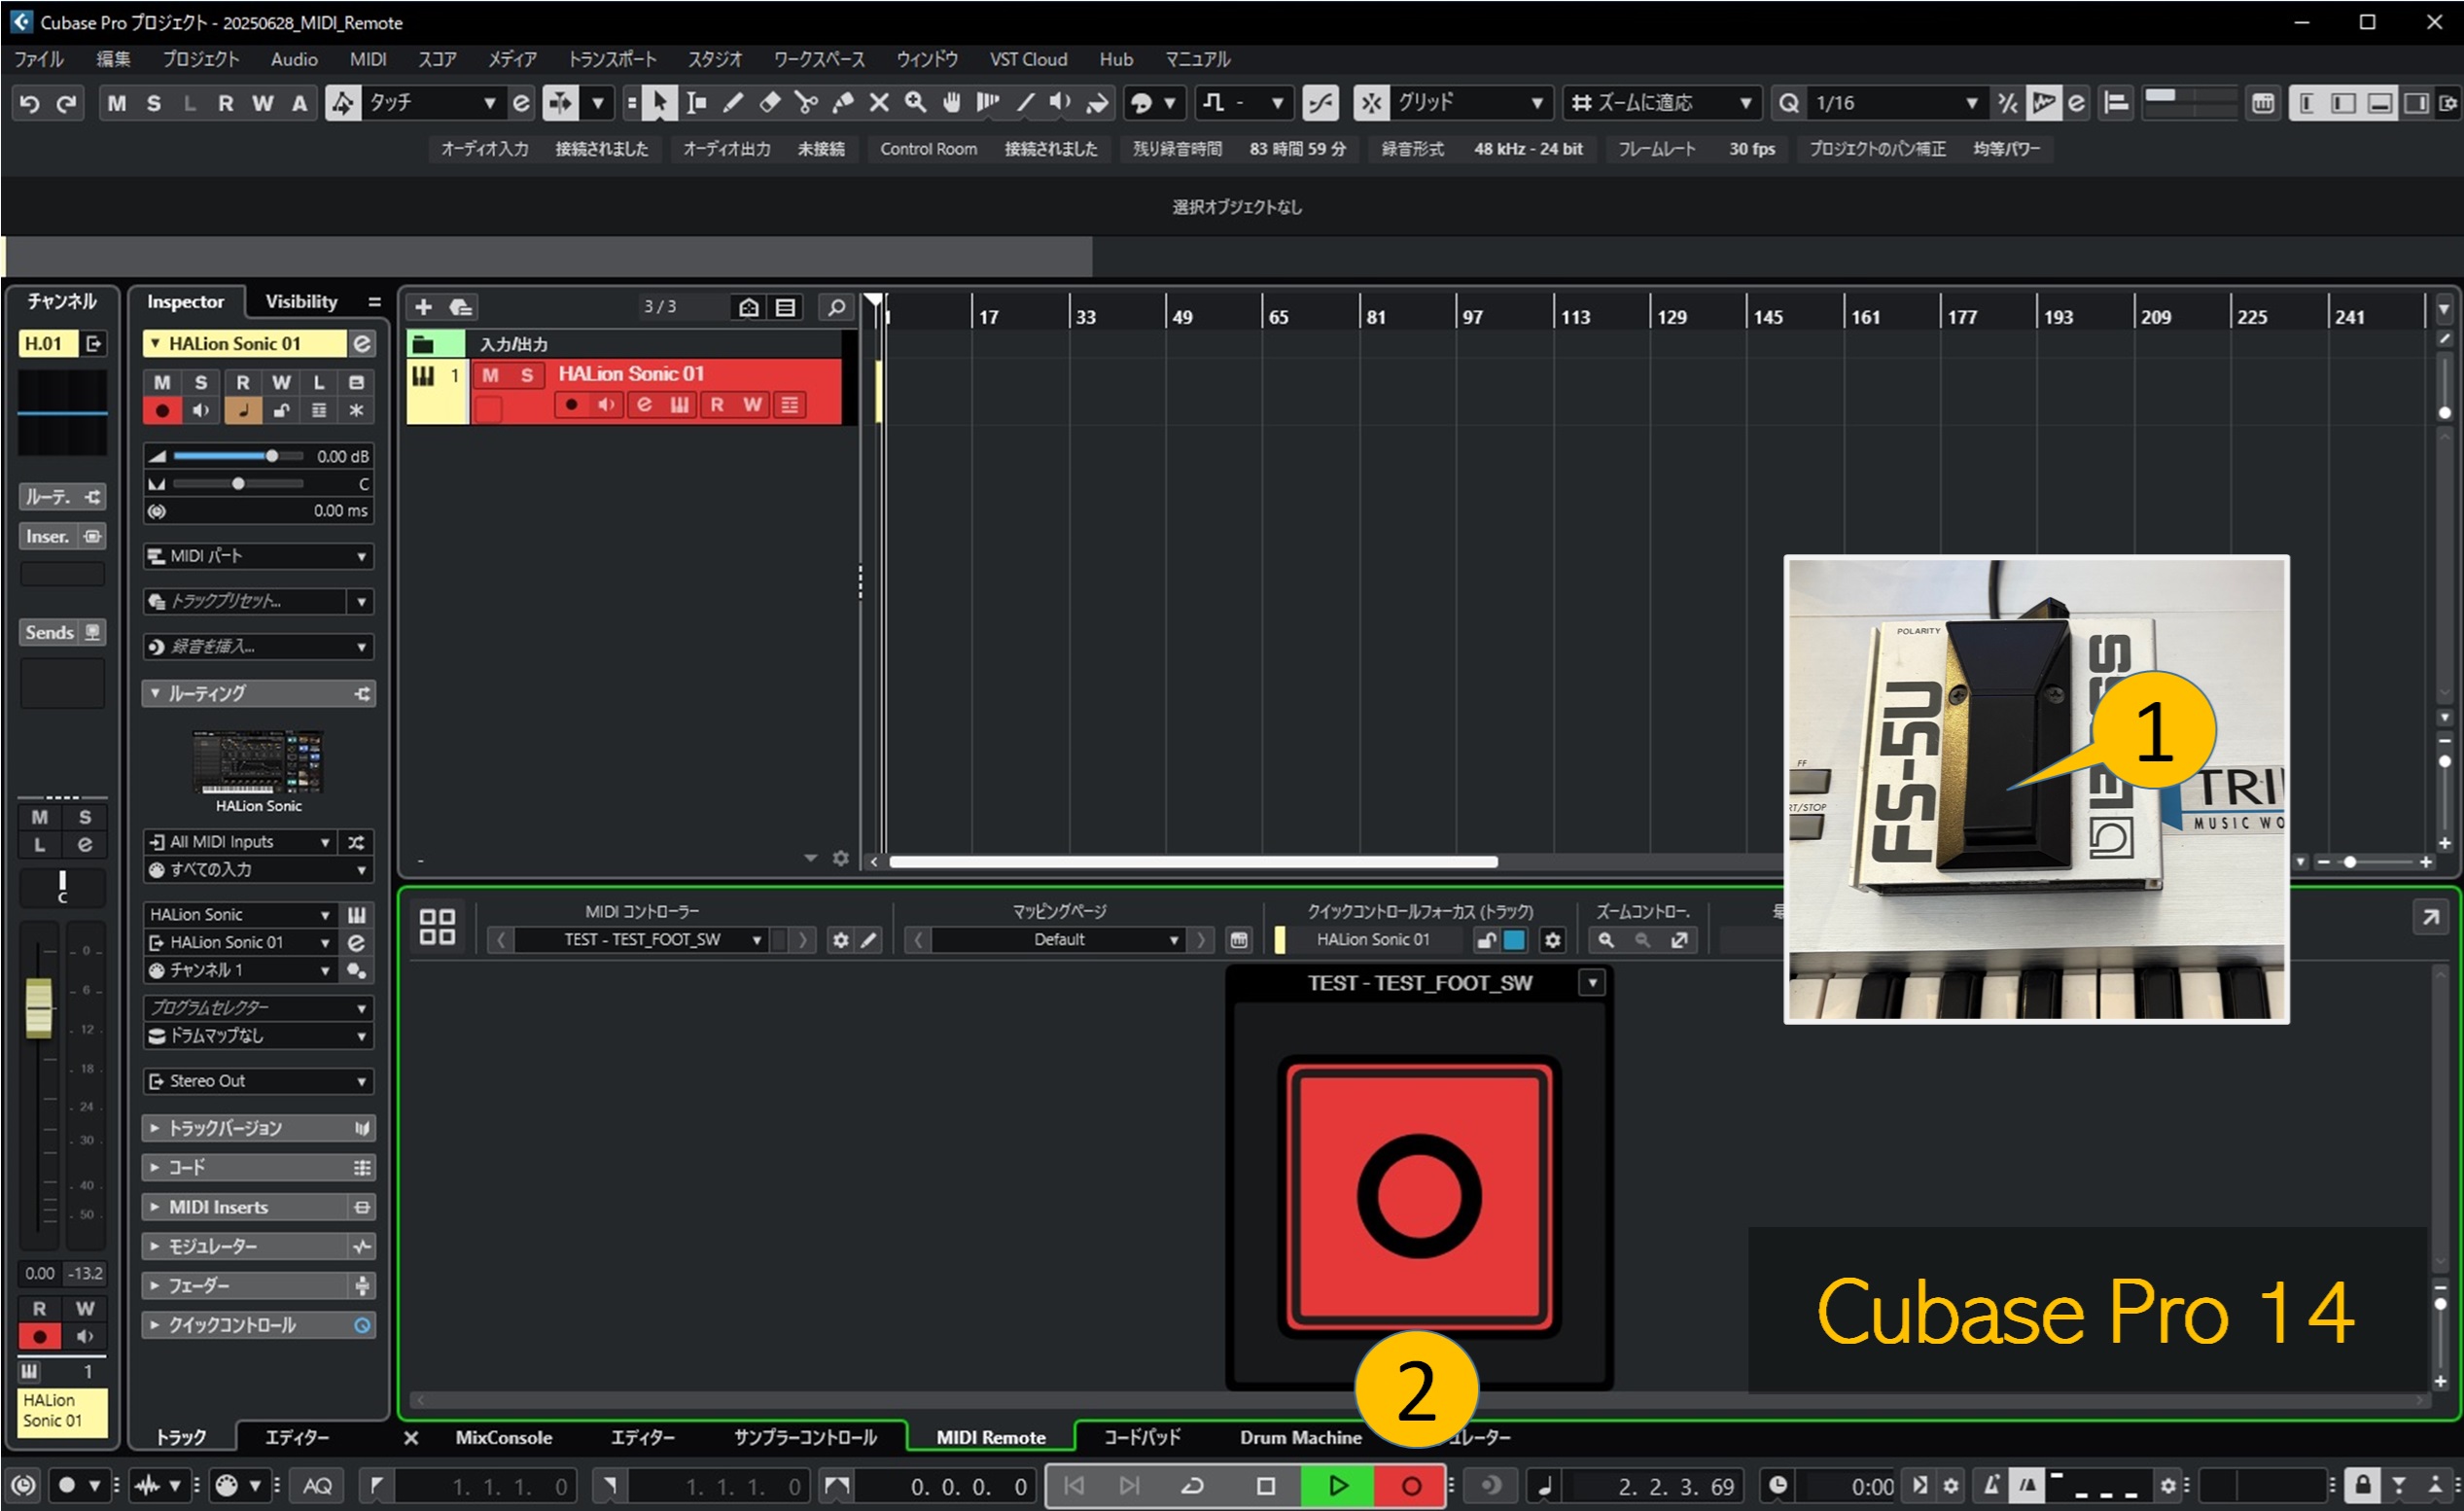Viewport: 2464px width, 1511px height.
Task: Toggle Read automation R in Inspector
Action: [x=242, y=382]
